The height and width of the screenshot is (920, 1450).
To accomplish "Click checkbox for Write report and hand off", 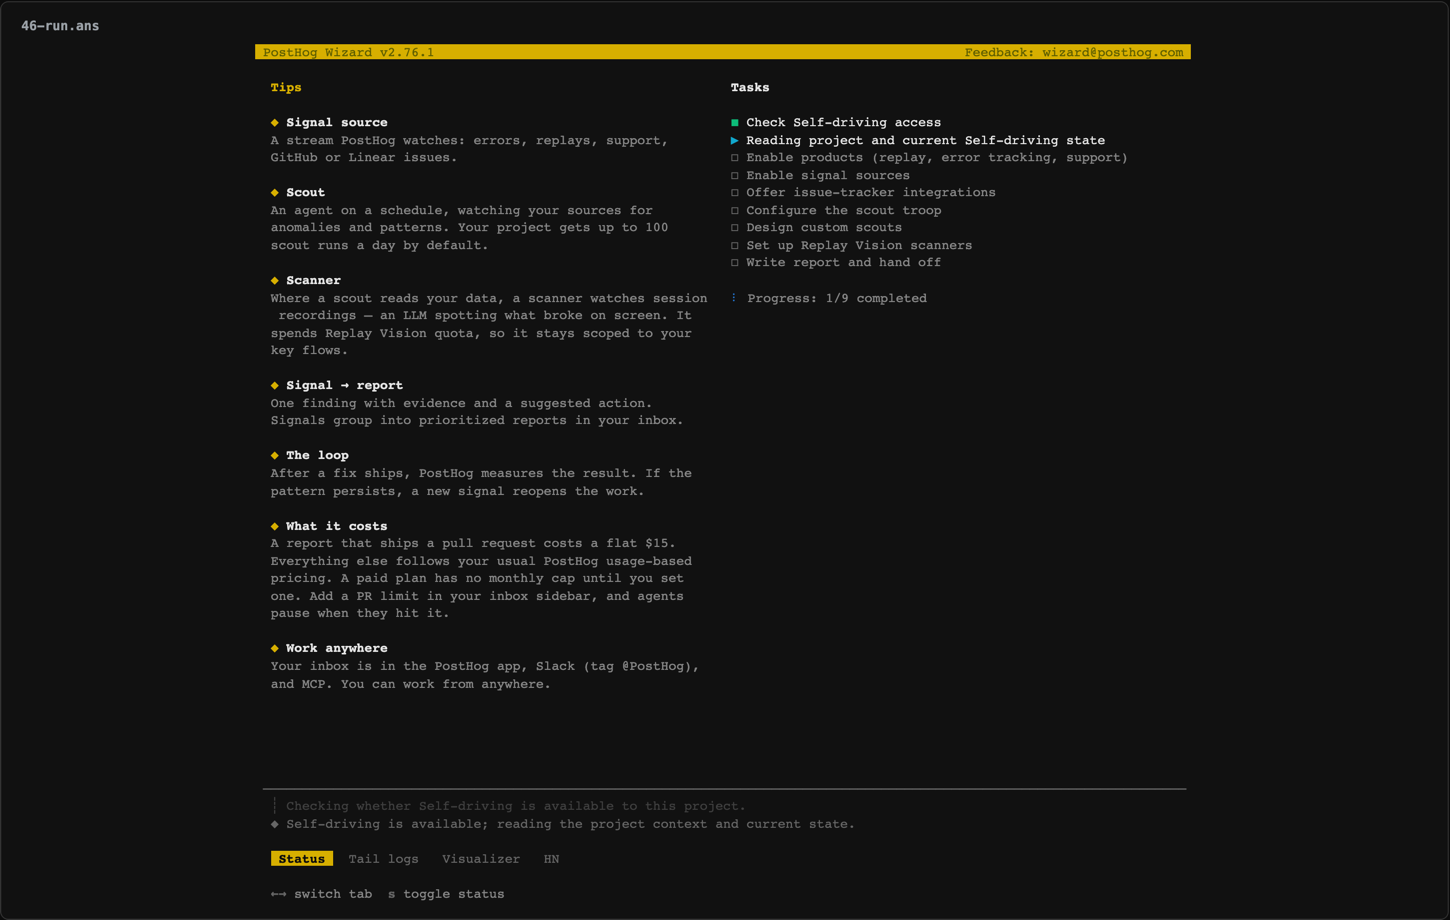I will tap(735, 263).
